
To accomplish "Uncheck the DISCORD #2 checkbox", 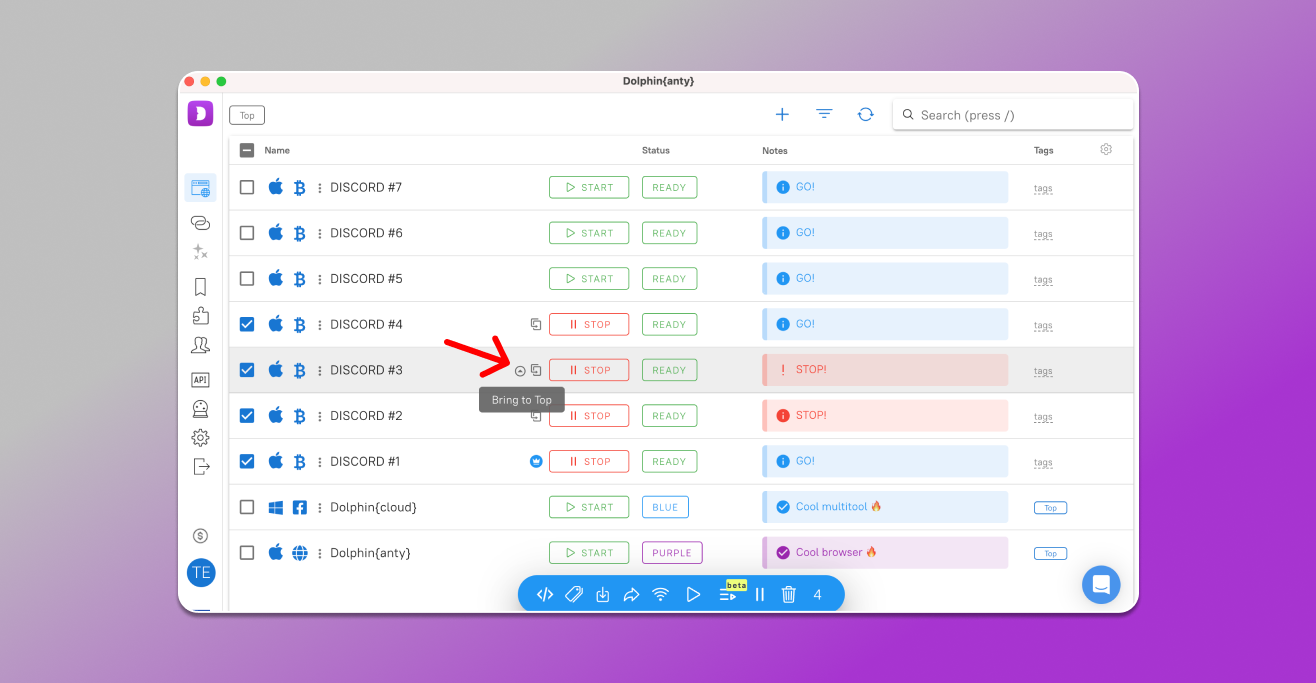I will pos(247,416).
